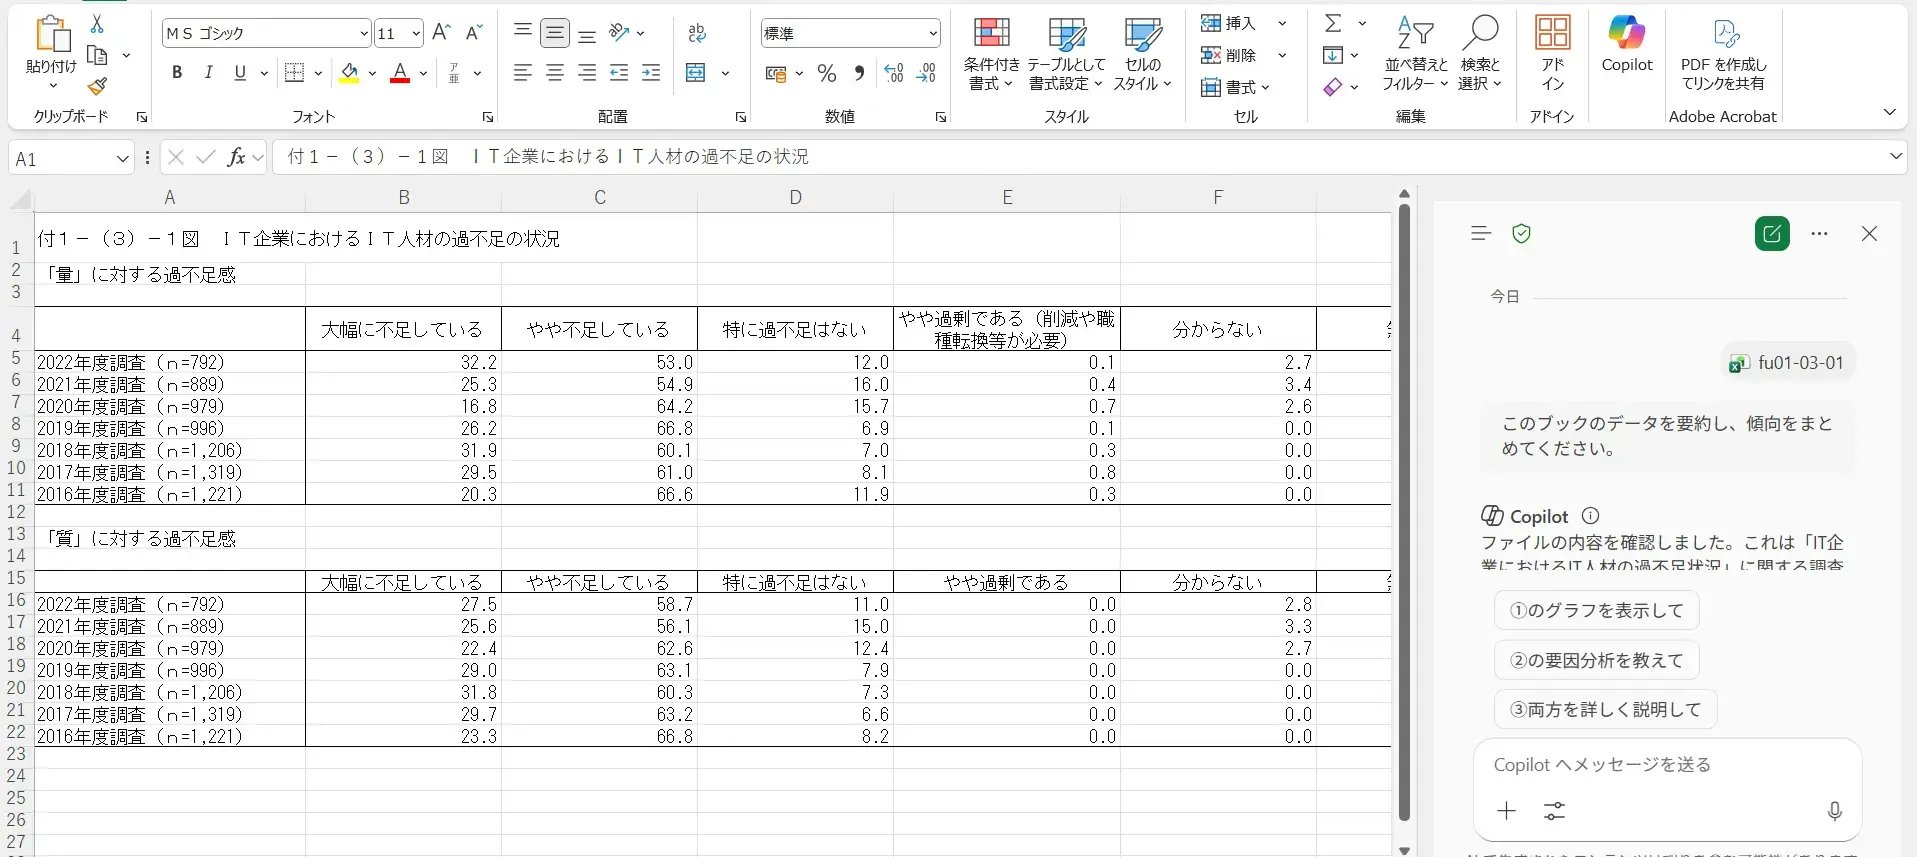Click the Copilot ribbon button
The width and height of the screenshot is (1917, 857).
(1627, 46)
